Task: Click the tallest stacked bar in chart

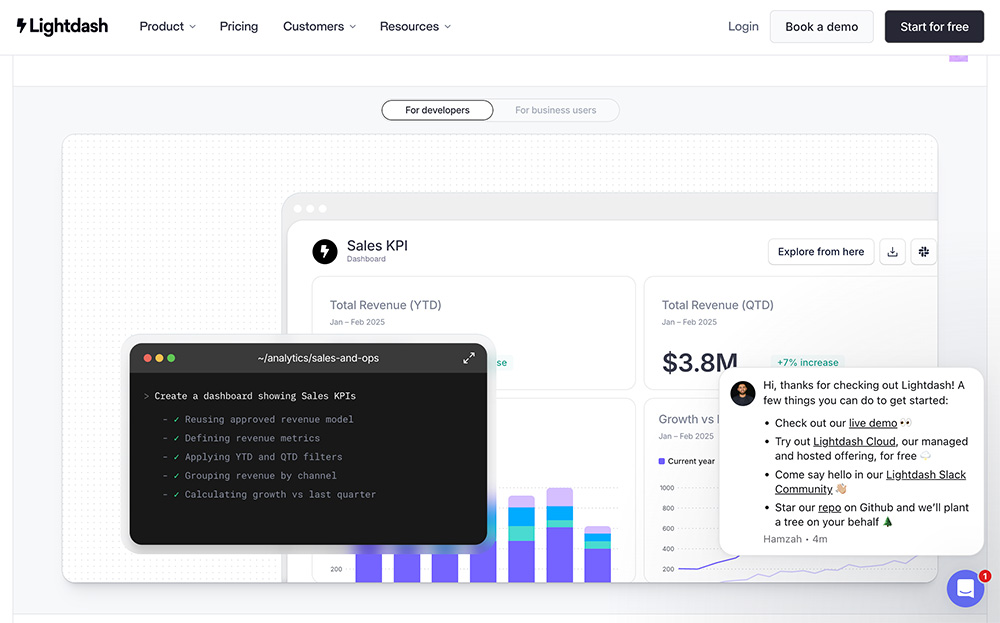Action: (x=559, y=535)
